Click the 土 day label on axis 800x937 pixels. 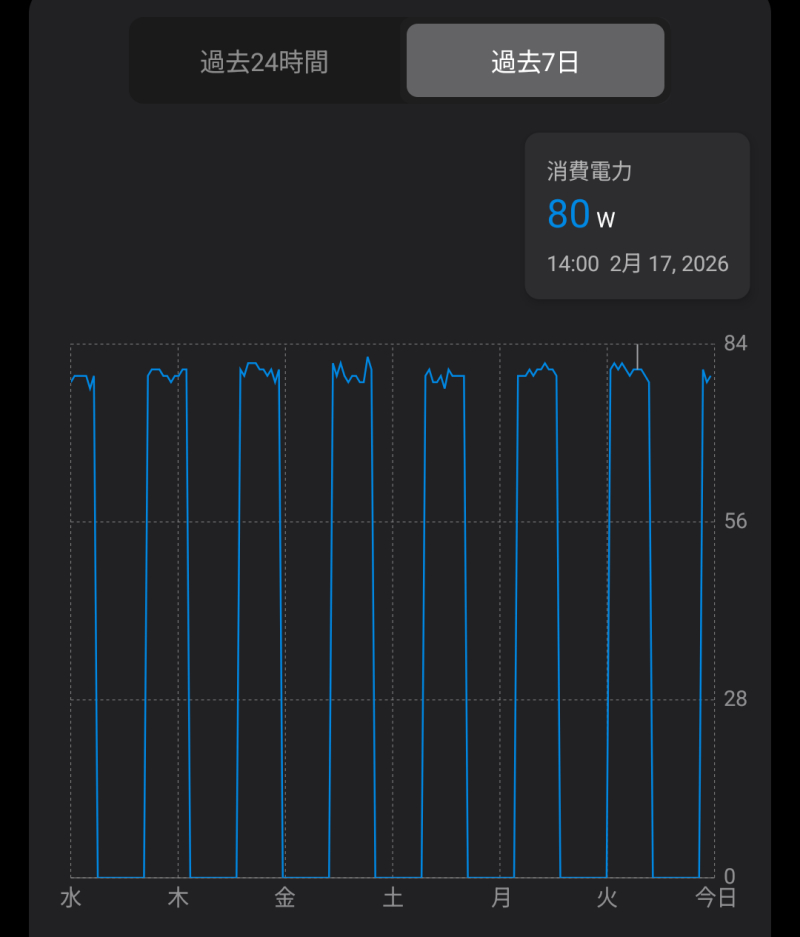393,897
